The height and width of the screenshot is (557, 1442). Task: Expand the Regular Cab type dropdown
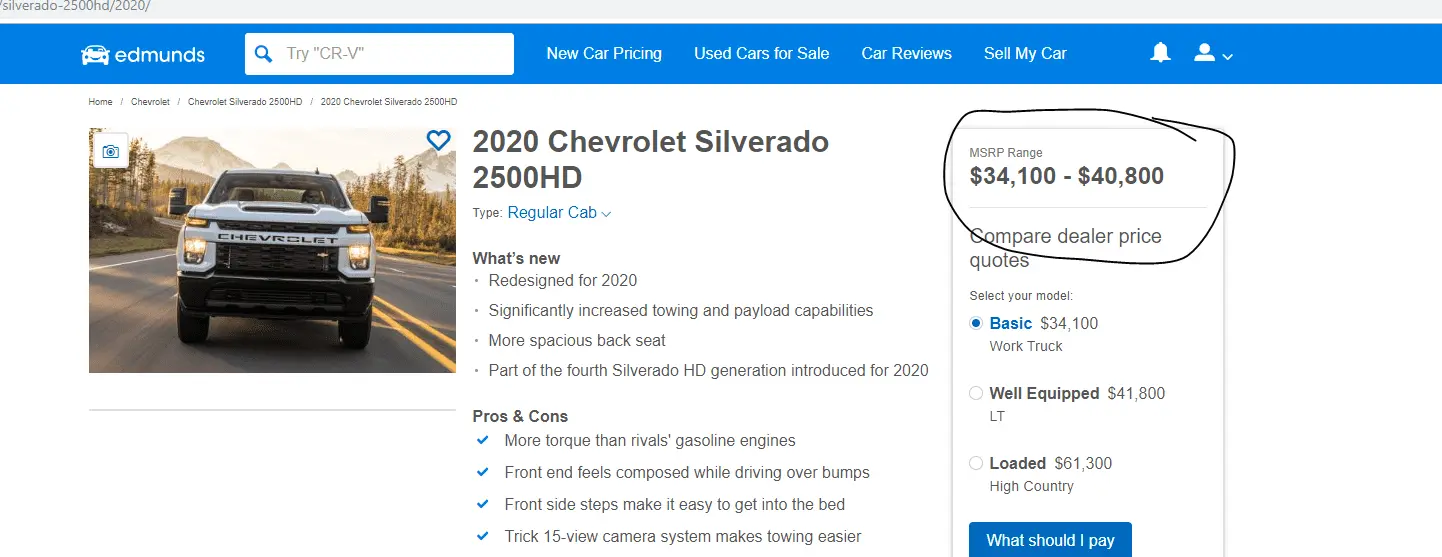coord(559,213)
